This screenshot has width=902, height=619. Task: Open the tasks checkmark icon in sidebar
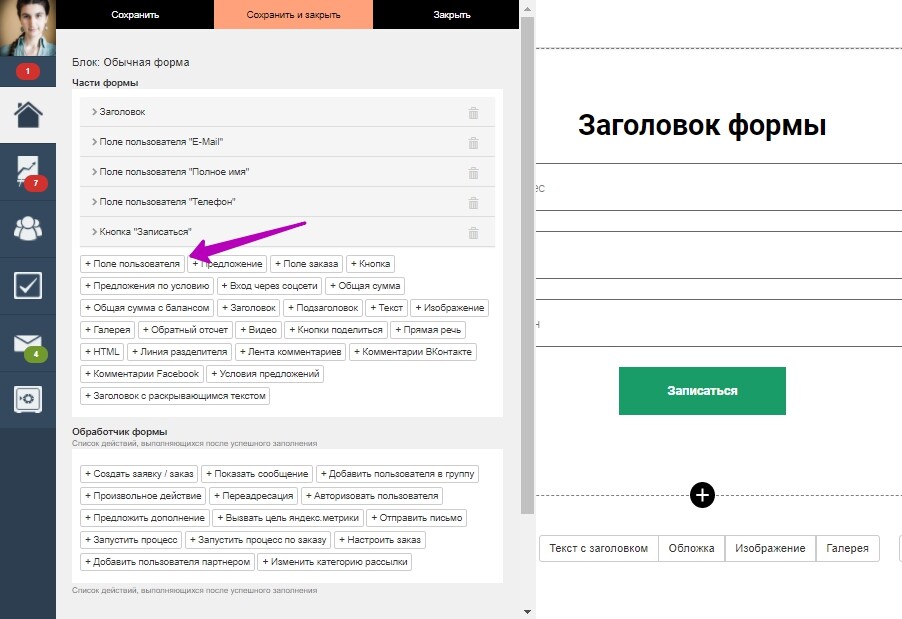28,285
